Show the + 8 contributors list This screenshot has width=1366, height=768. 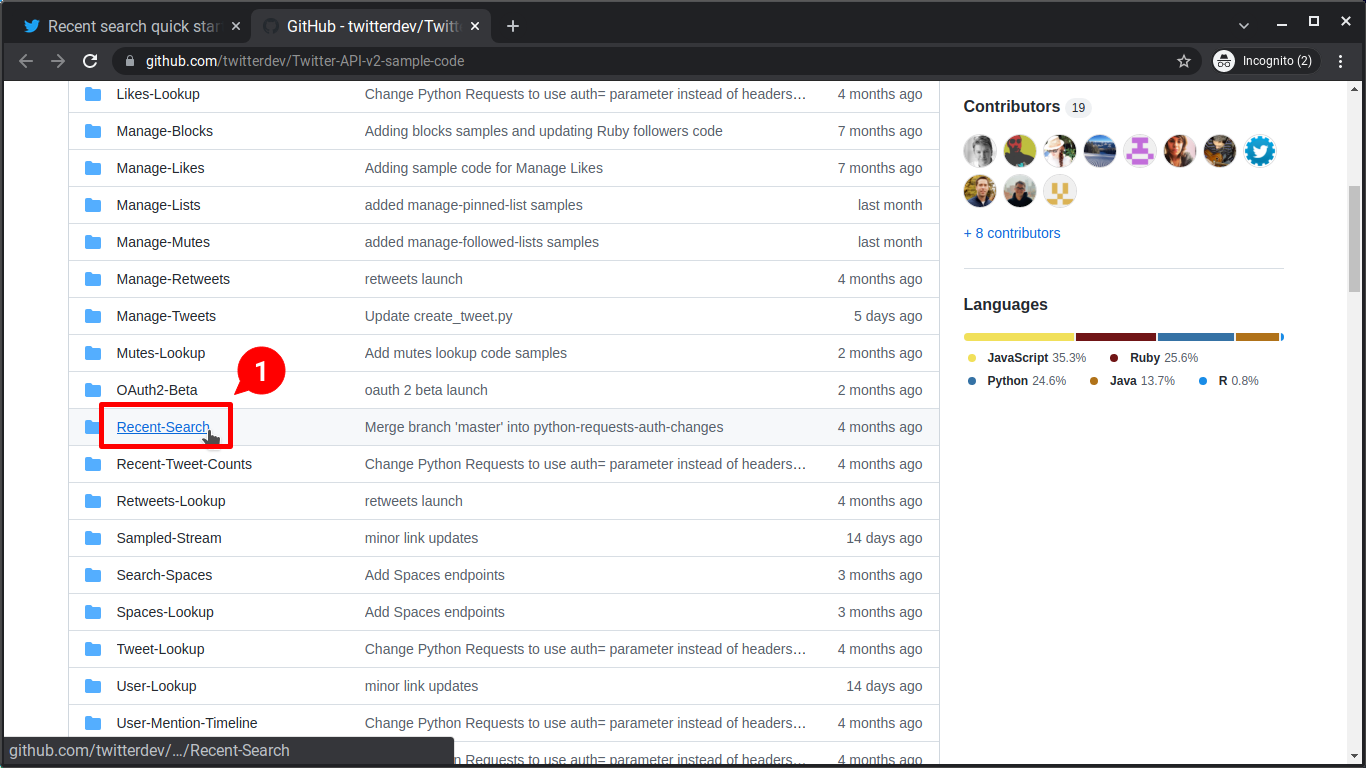point(1012,233)
